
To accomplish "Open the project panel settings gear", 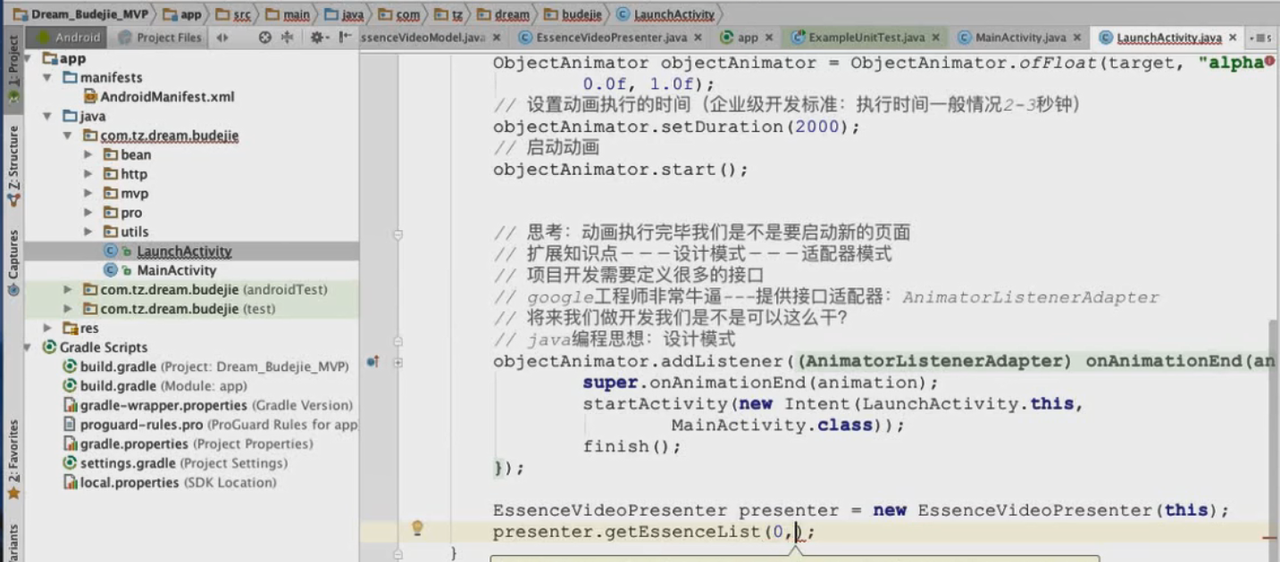I will 318,37.
